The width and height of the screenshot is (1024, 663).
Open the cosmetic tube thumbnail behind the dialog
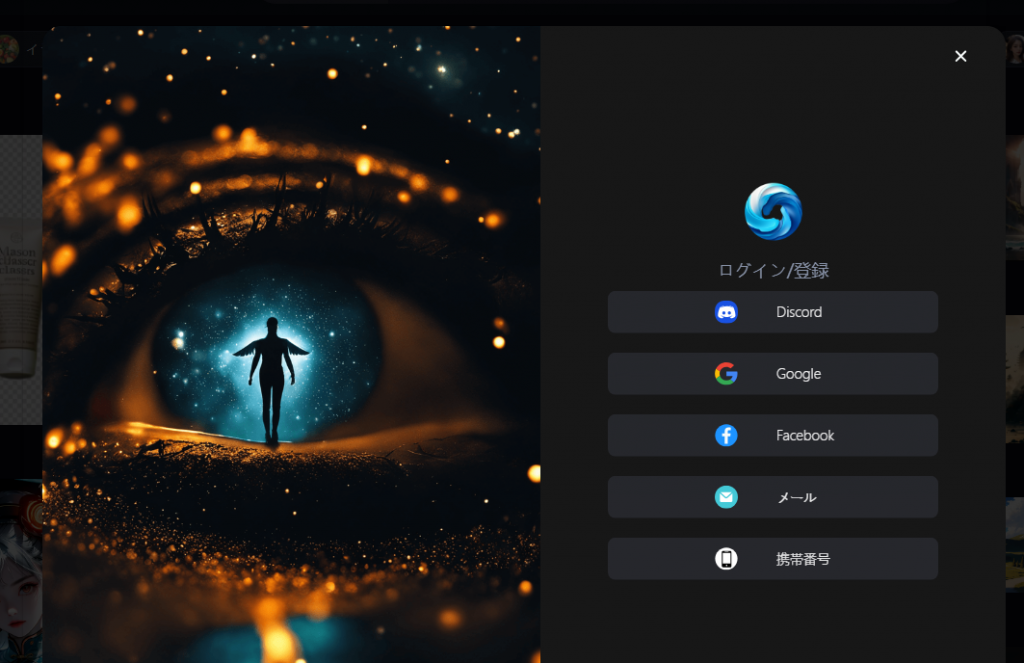coord(21,280)
